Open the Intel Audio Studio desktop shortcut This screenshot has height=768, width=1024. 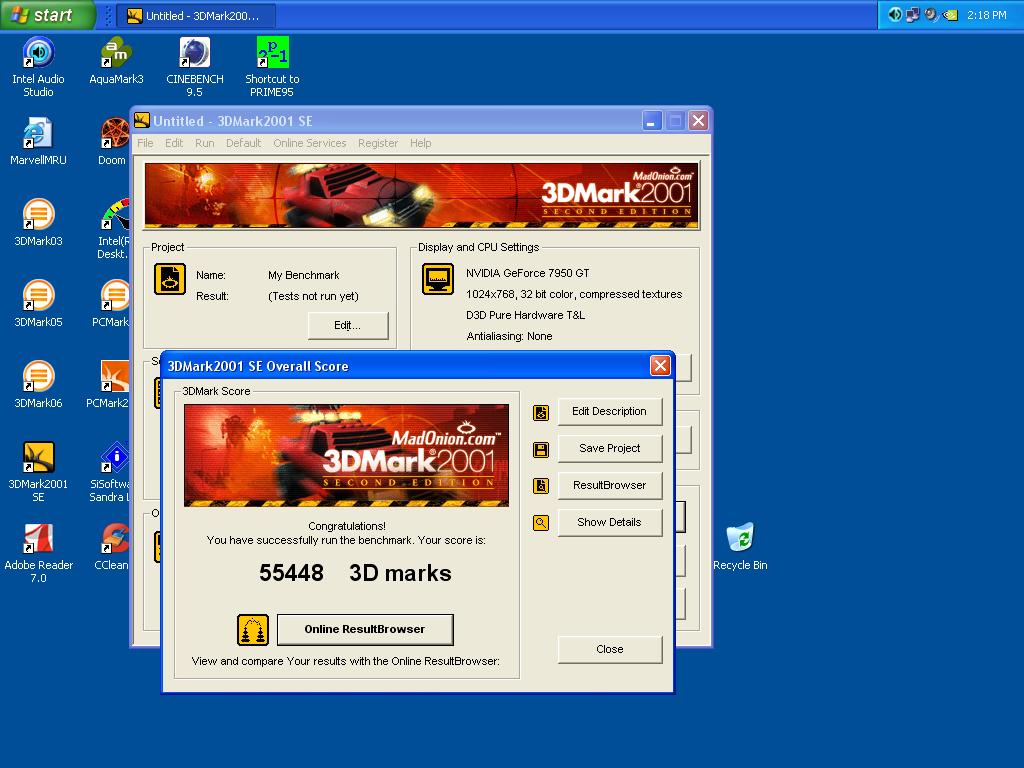pyautogui.click(x=39, y=66)
